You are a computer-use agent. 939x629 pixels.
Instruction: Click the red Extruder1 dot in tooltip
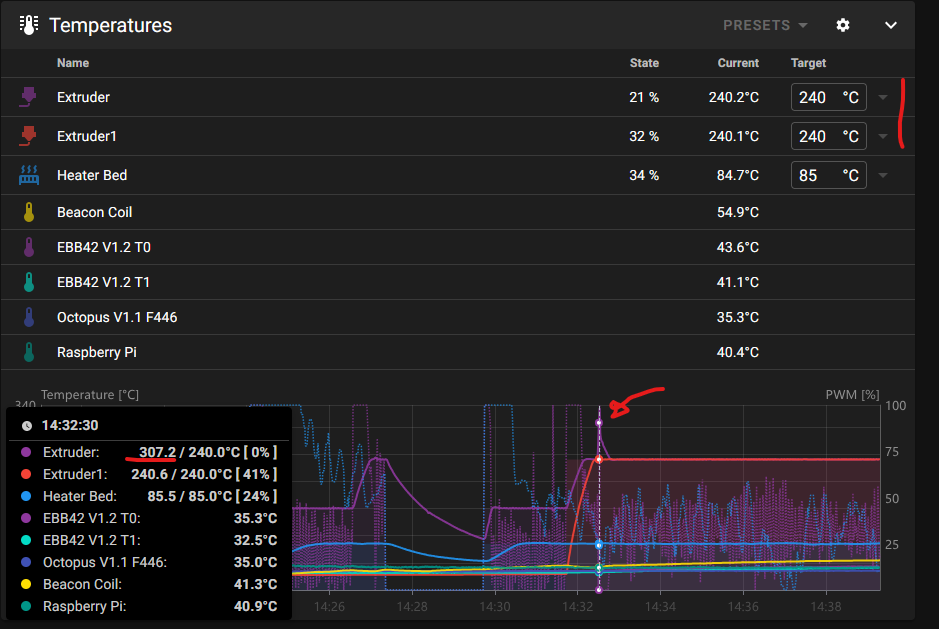26,474
